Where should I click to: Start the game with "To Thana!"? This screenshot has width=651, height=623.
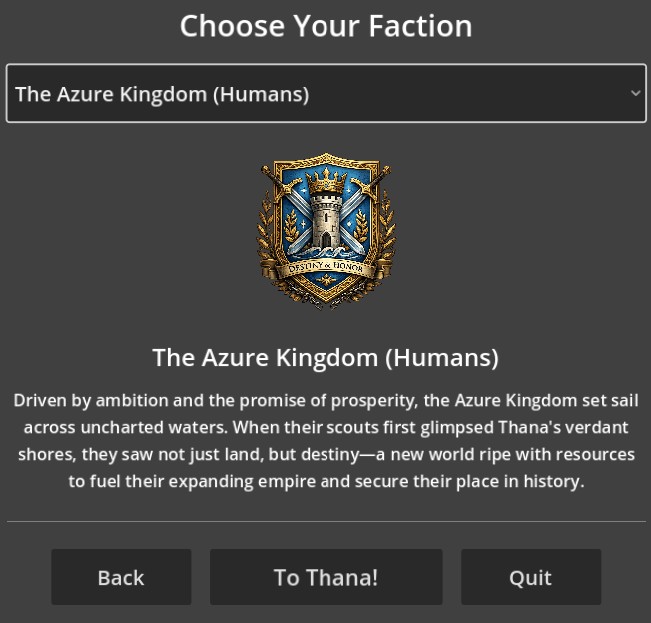click(x=326, y=577)
